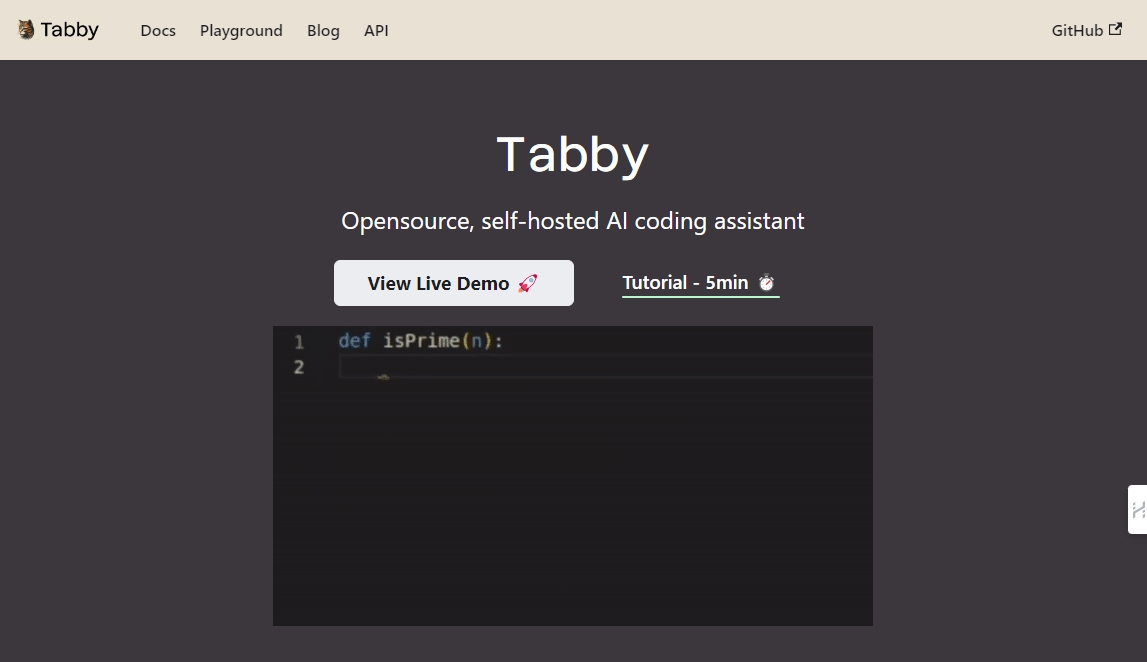1147x662 pixels.
Task: Click the View Live Demo button
Action: [454, 283]
